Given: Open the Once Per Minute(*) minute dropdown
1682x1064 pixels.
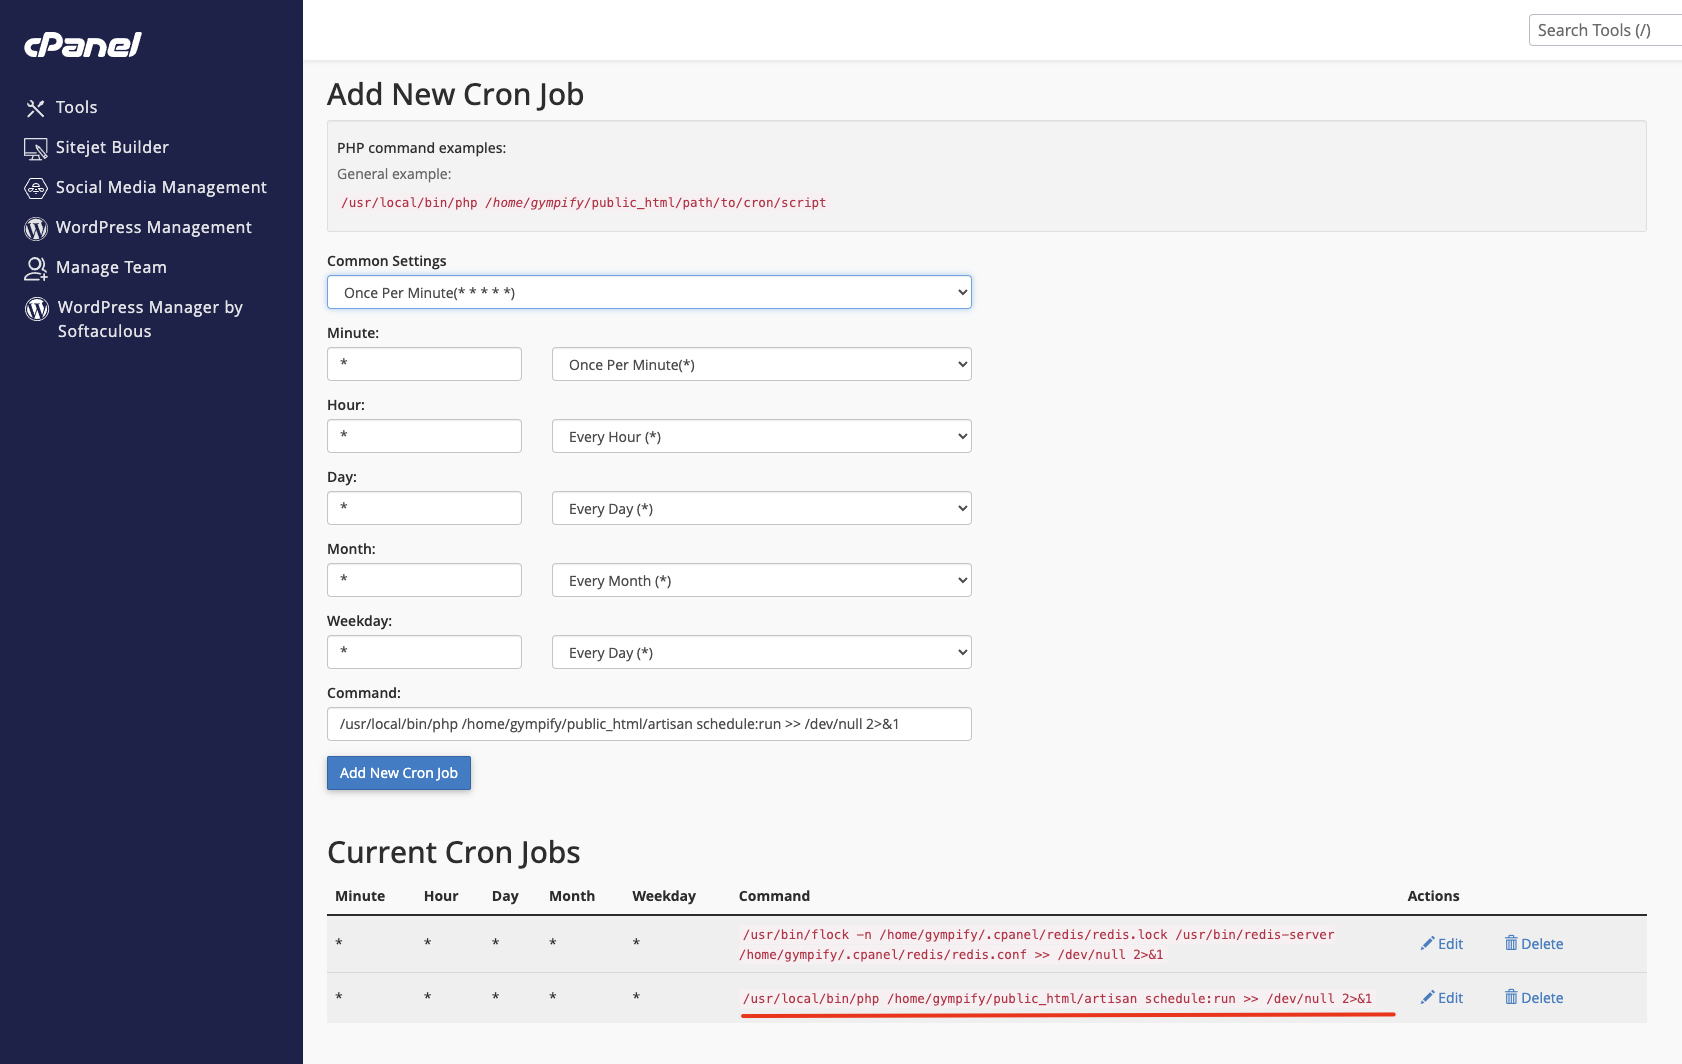Looking at the screenshot, I should pos(761,365).
